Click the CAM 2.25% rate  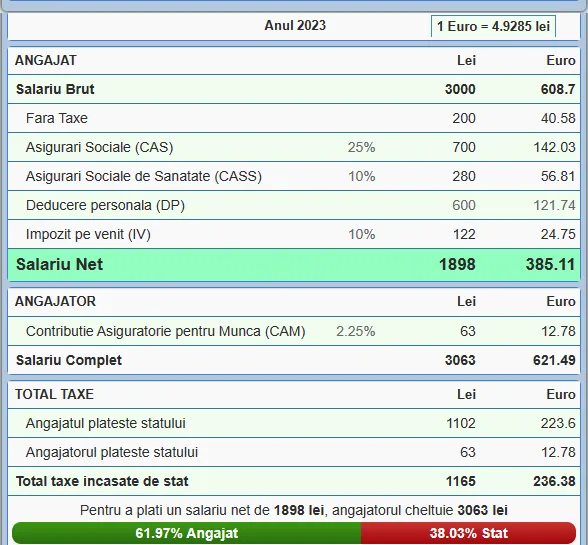tap(356, 331)
